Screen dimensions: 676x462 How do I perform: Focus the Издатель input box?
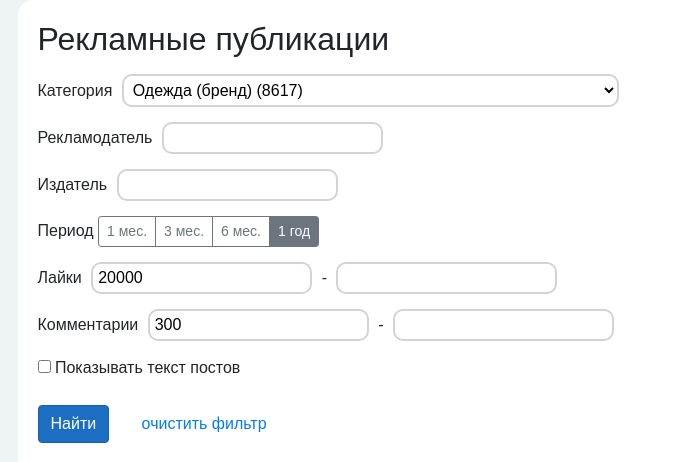227,185
